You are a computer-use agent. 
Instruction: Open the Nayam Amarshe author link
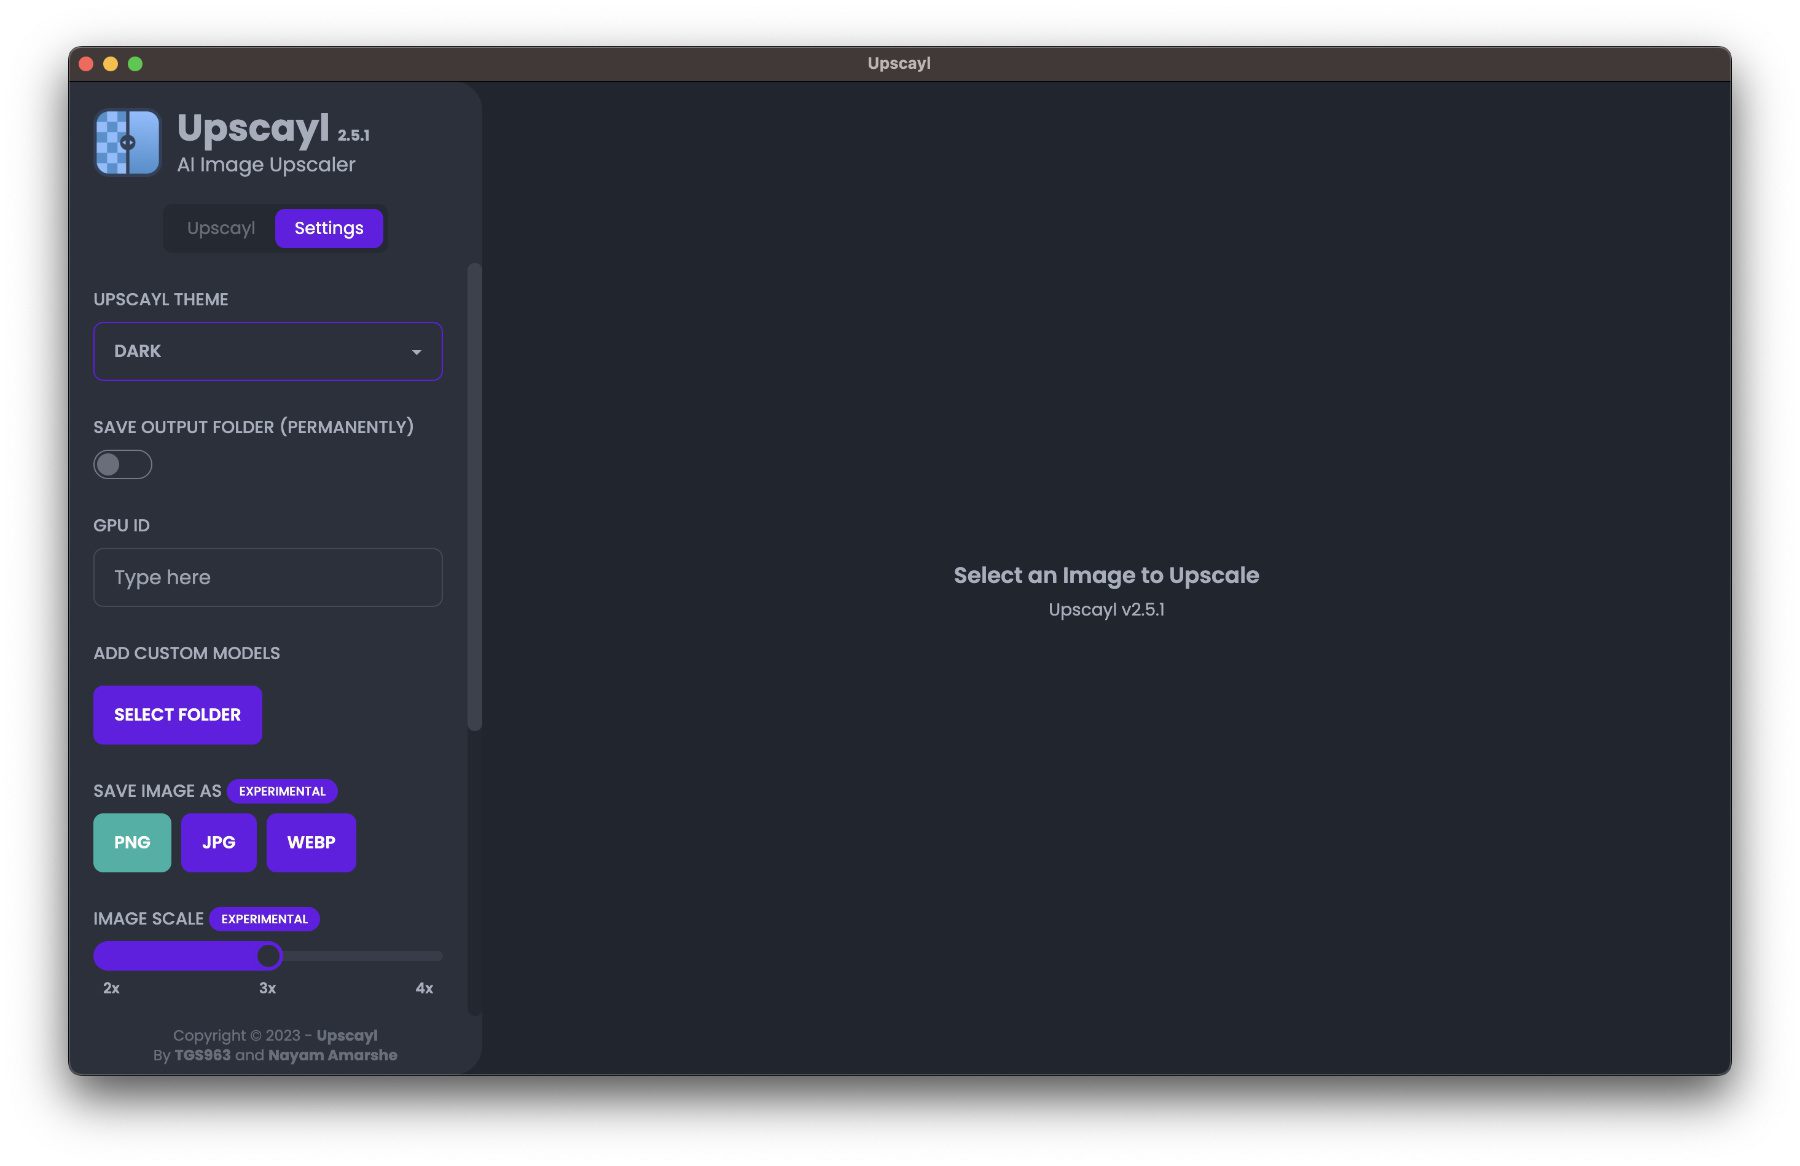[x=332, y=1055]
